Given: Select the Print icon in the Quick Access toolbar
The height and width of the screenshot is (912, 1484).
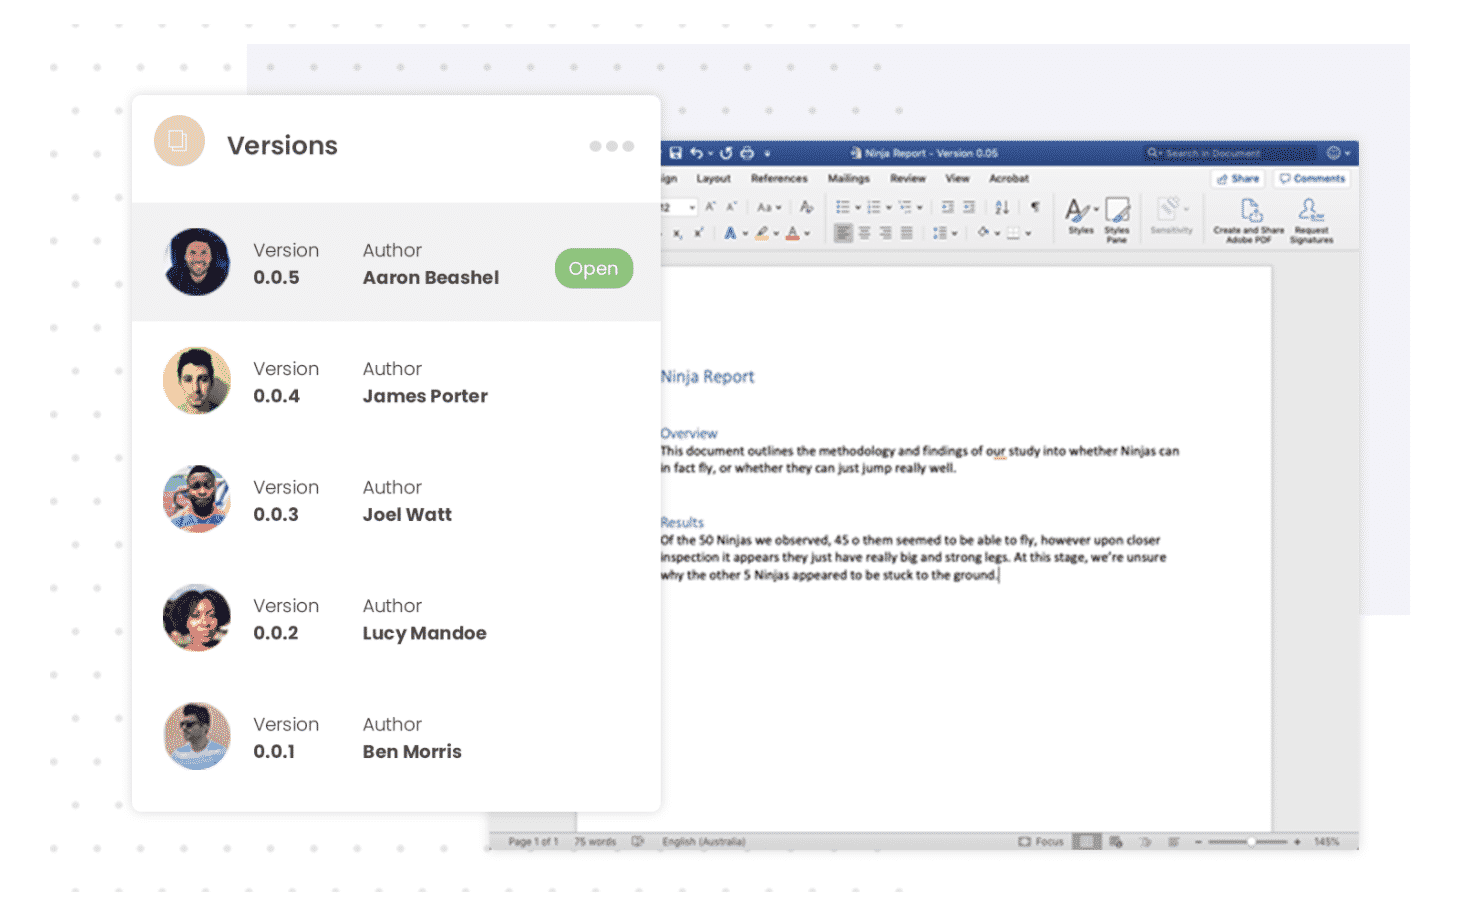Looking at the screenshot, I should coord(747,153).
